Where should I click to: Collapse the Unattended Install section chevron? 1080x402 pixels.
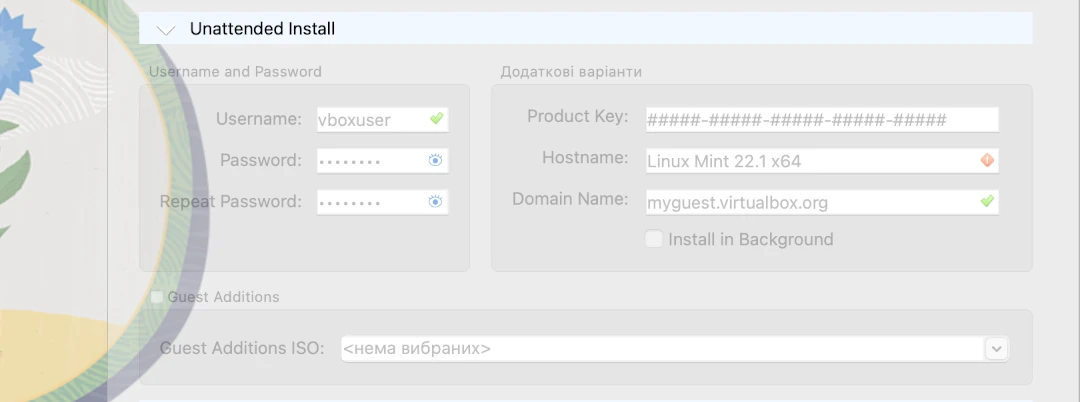[x=166, y=30]
